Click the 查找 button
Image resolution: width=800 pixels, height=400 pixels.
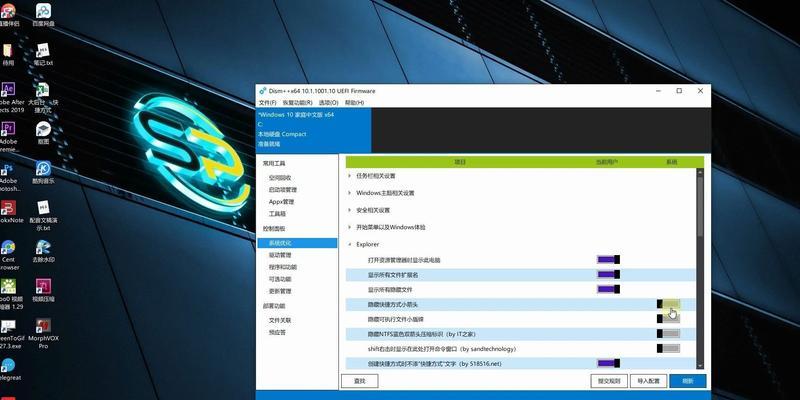tap(359, 381)
